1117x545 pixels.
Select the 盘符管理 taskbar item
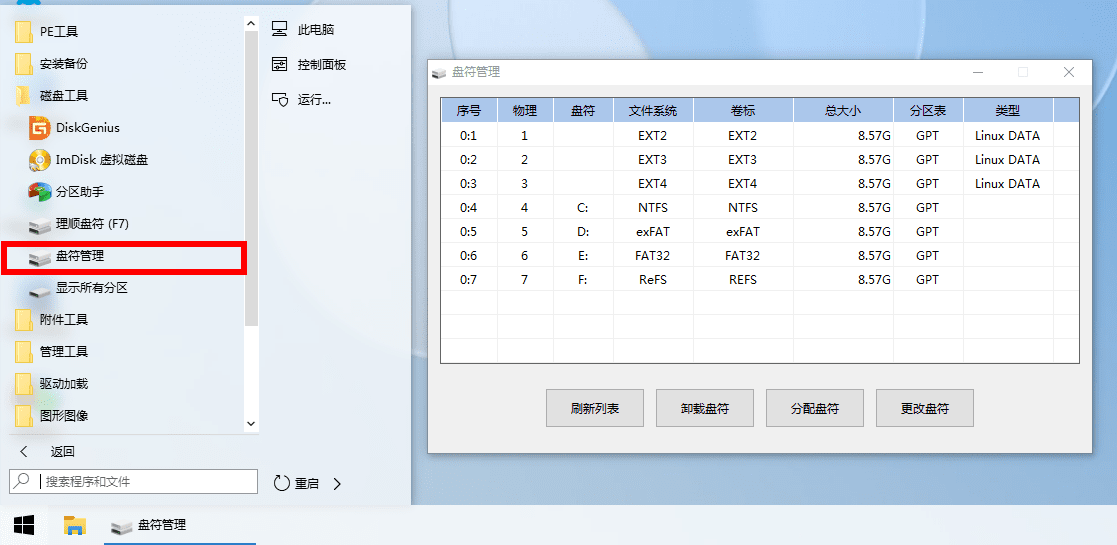(180, 526)
